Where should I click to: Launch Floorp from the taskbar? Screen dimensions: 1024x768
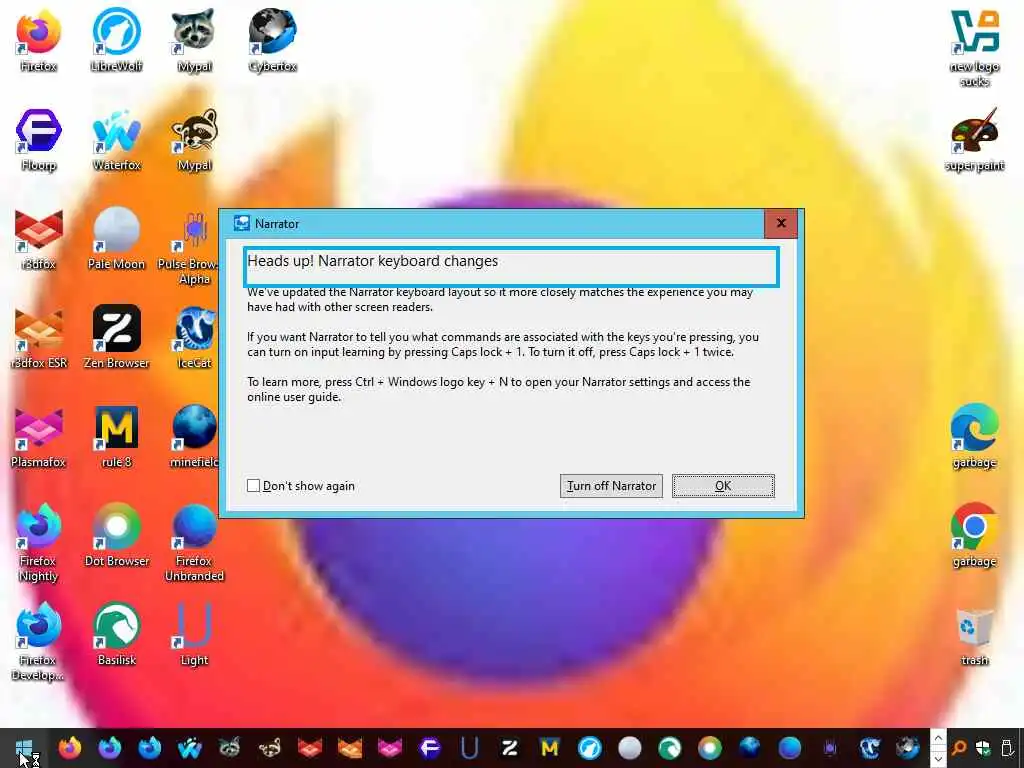pos(429,748)
